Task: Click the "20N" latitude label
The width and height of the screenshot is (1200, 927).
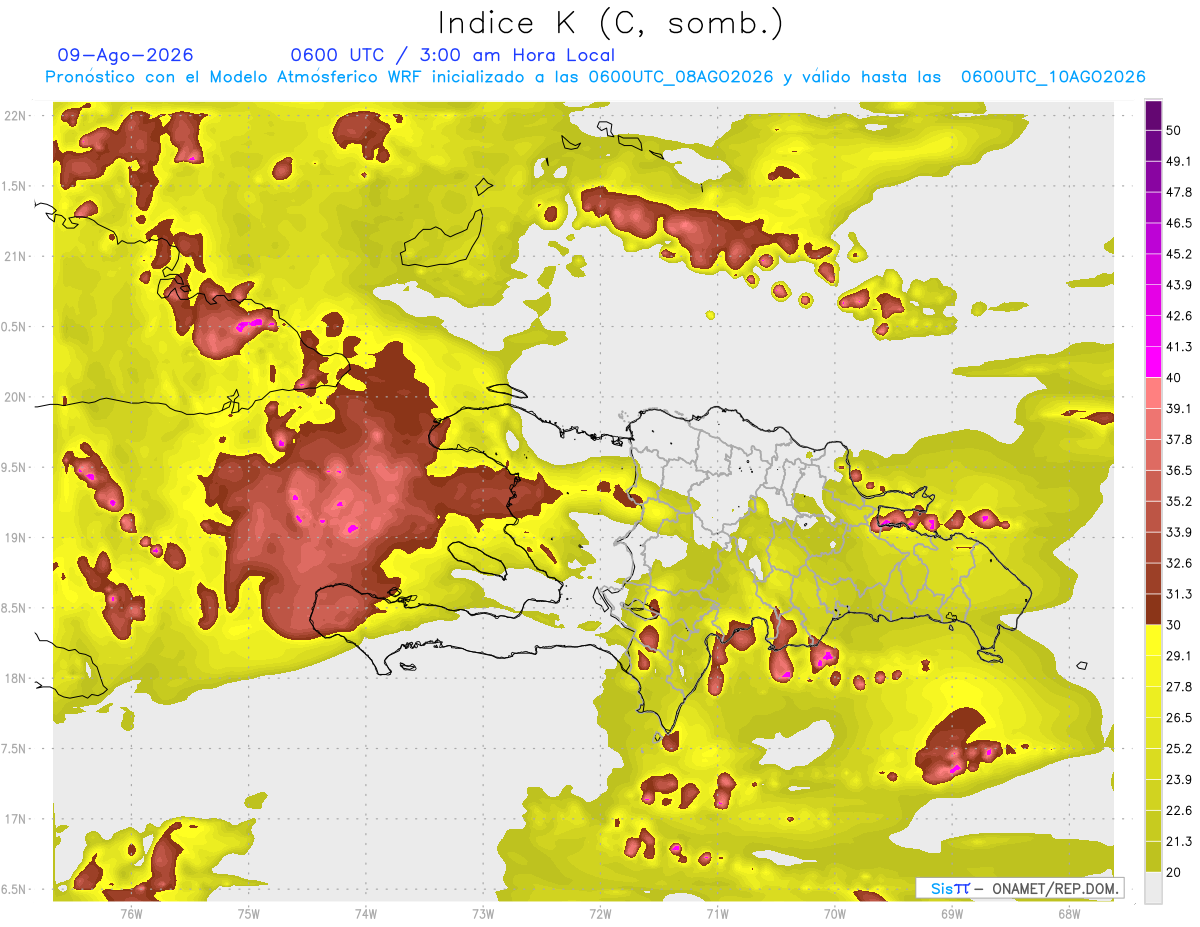Action: pyautogui.click(x=15, y=397)
